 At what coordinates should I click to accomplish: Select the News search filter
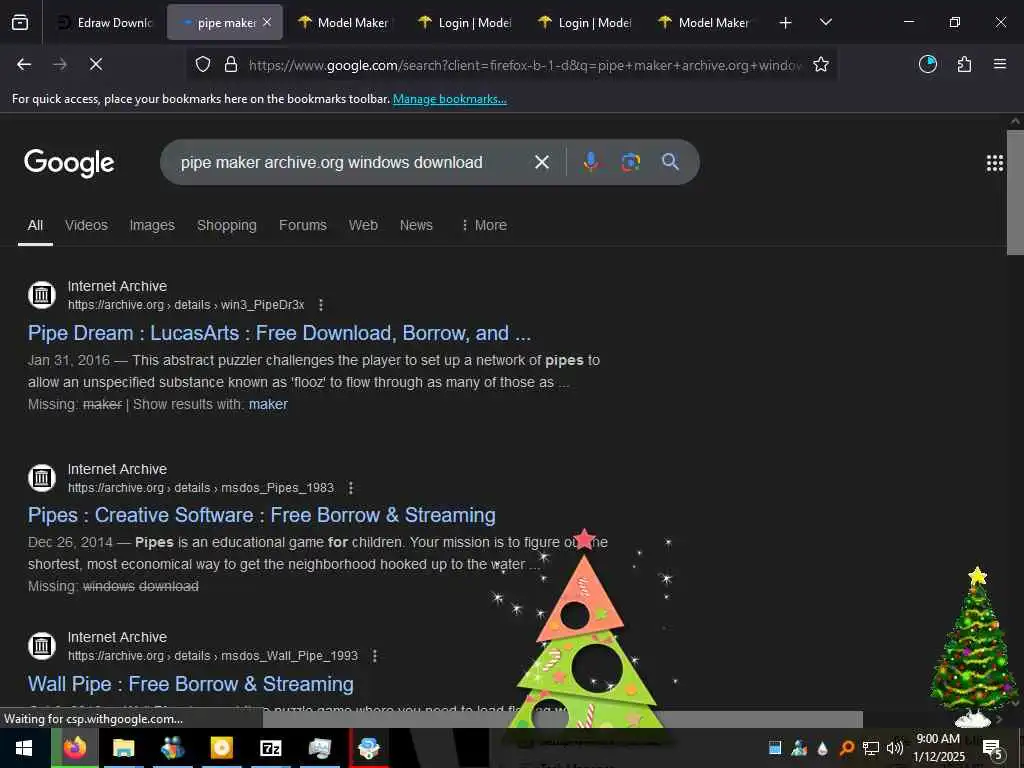(416, 225)
